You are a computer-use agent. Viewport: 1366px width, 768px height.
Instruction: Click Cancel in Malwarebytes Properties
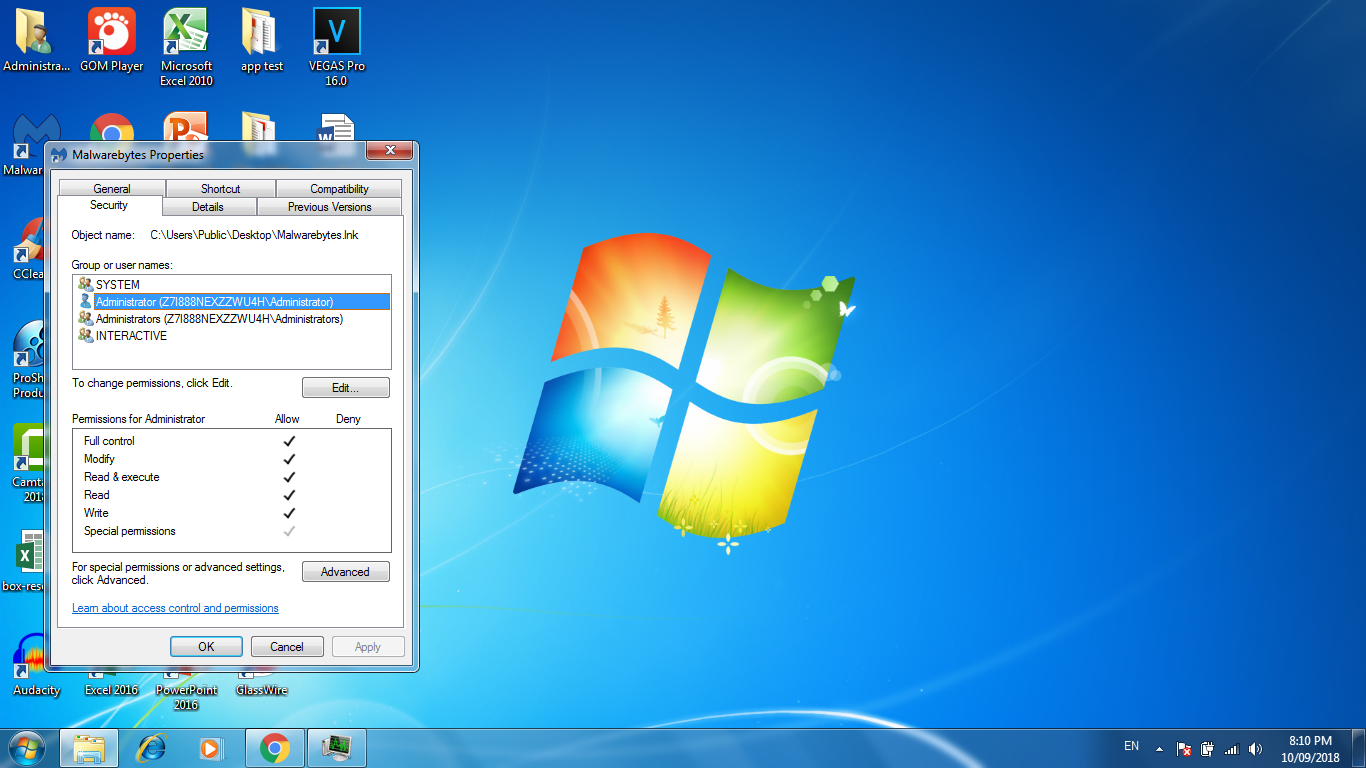(x=287, y=647)
